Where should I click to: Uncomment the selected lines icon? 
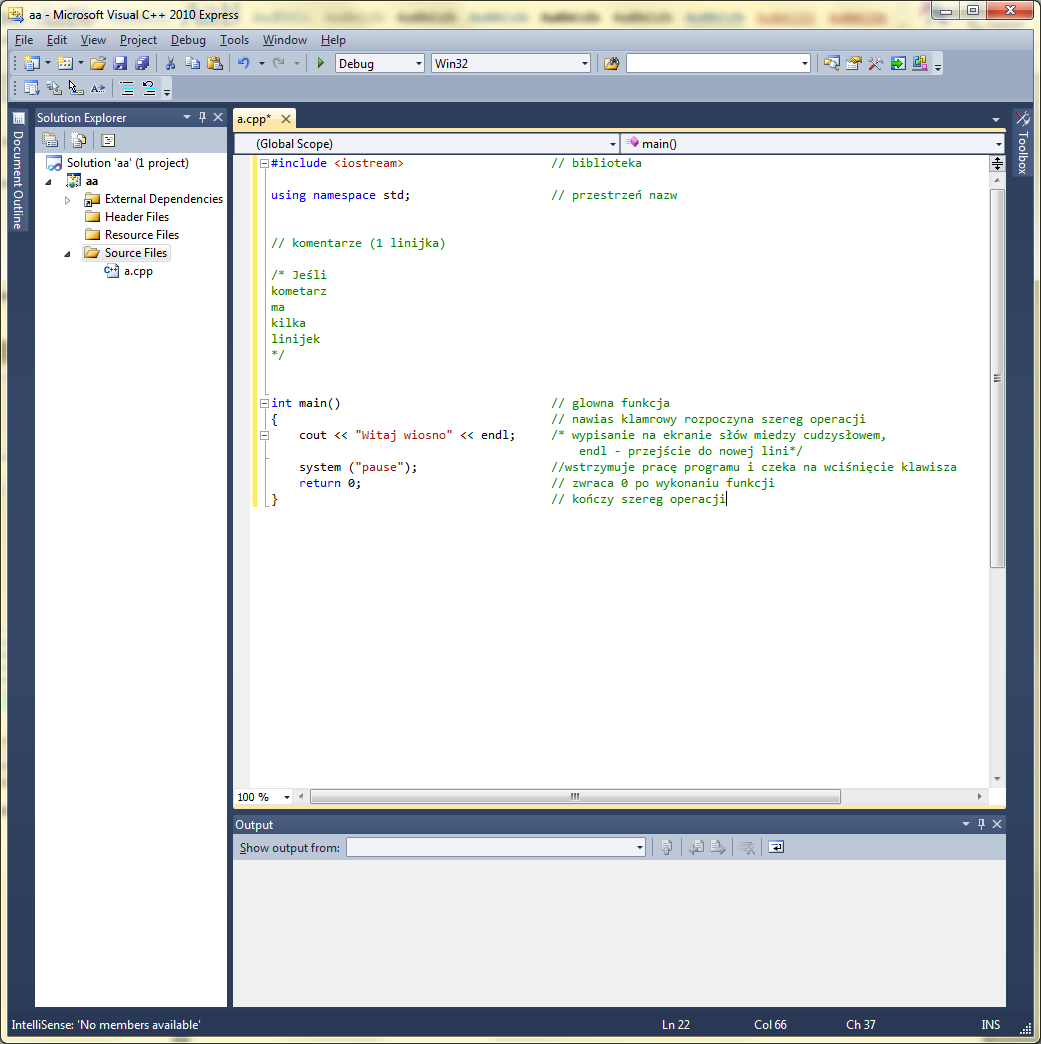(x=149, y=88)
